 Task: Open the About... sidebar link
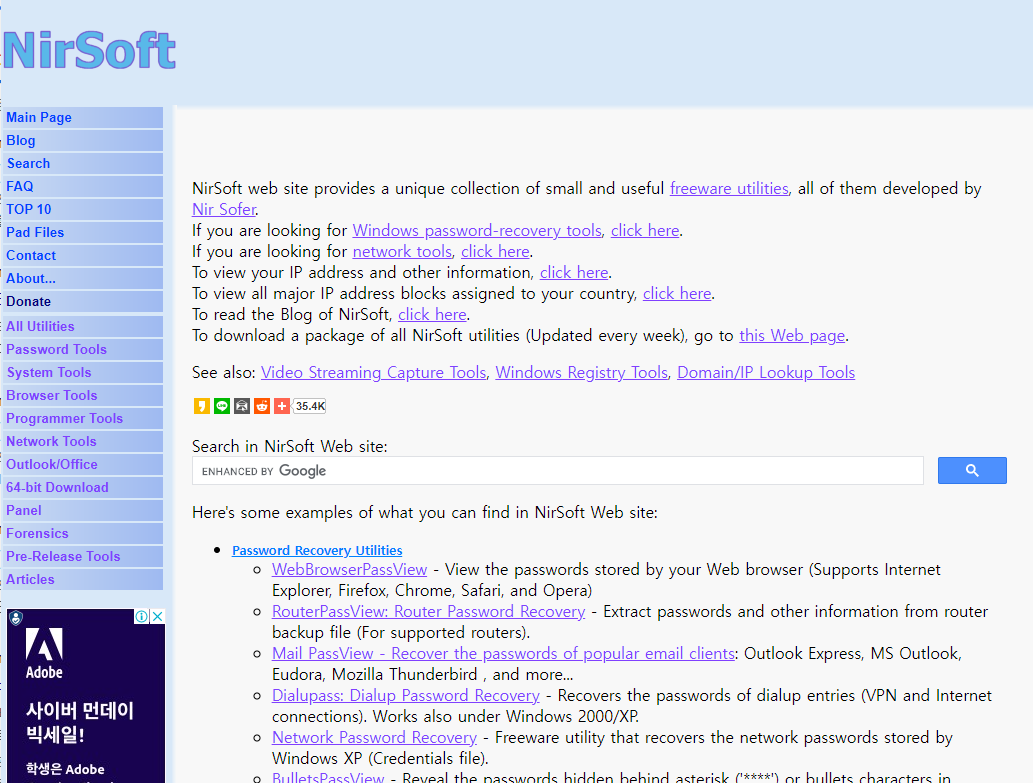pyautogui.click(x=83, y=279)
